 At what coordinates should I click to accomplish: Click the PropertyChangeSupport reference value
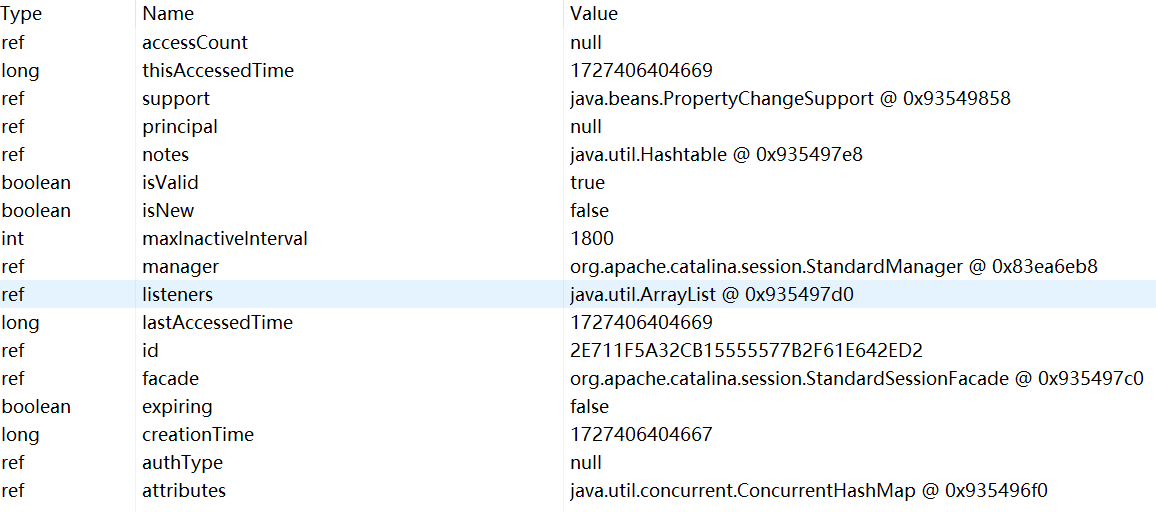coord(790,99)
